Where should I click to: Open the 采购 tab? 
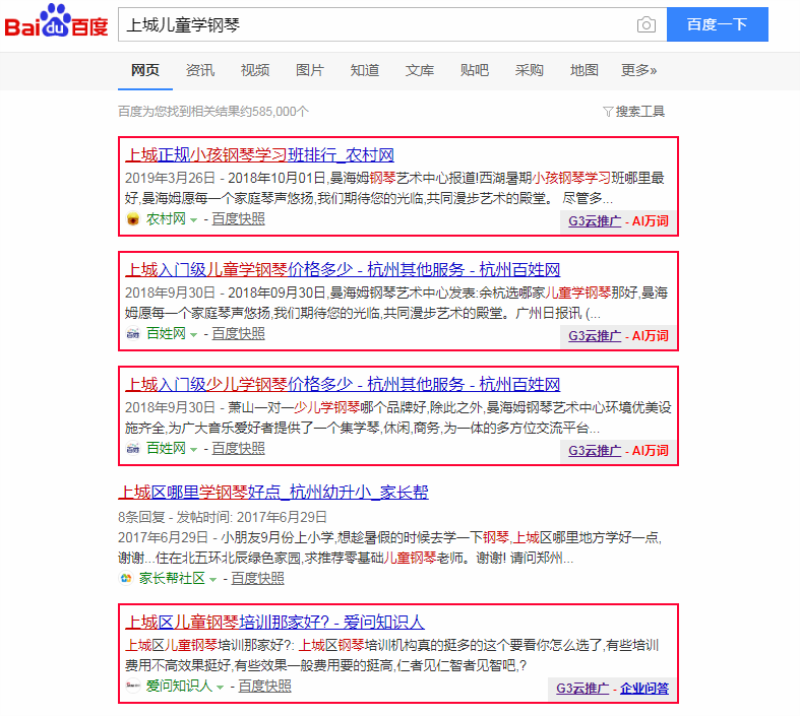click(529, 70)
